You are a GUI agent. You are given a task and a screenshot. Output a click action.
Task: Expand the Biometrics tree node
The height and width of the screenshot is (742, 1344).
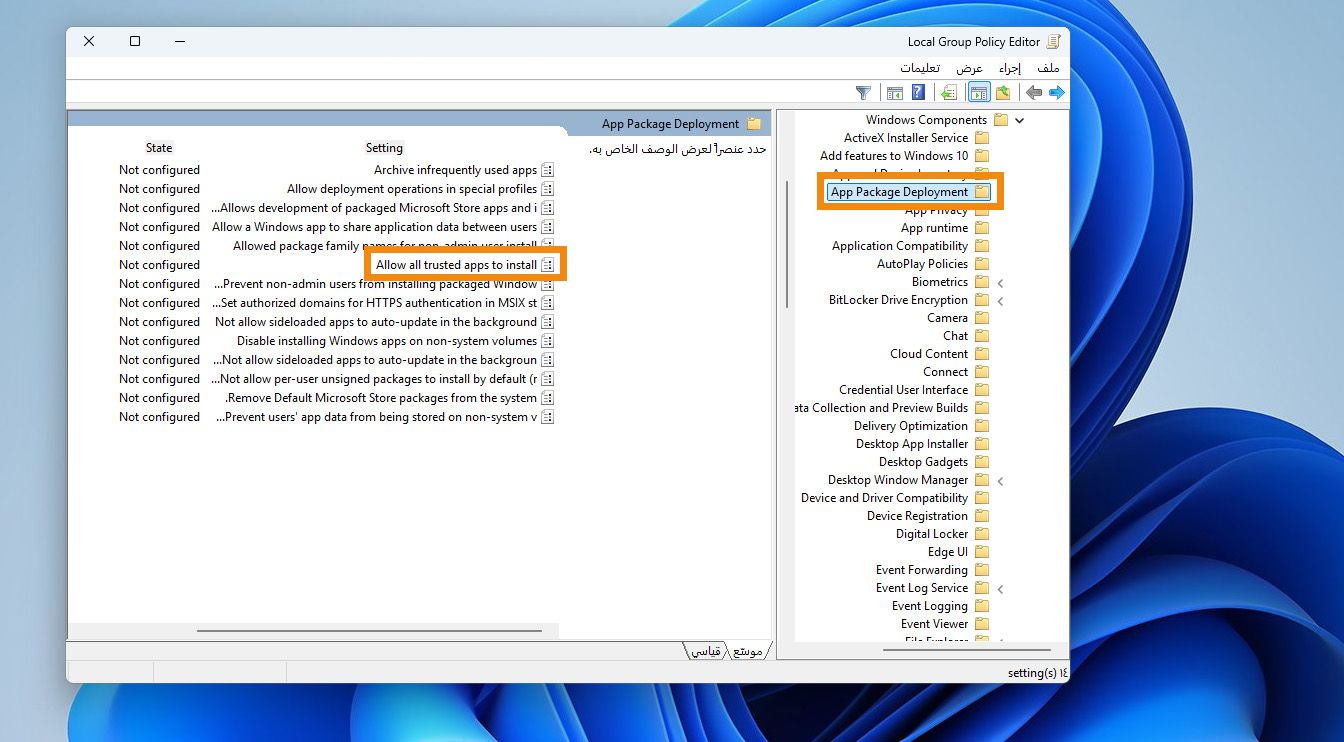(1000, 283)
